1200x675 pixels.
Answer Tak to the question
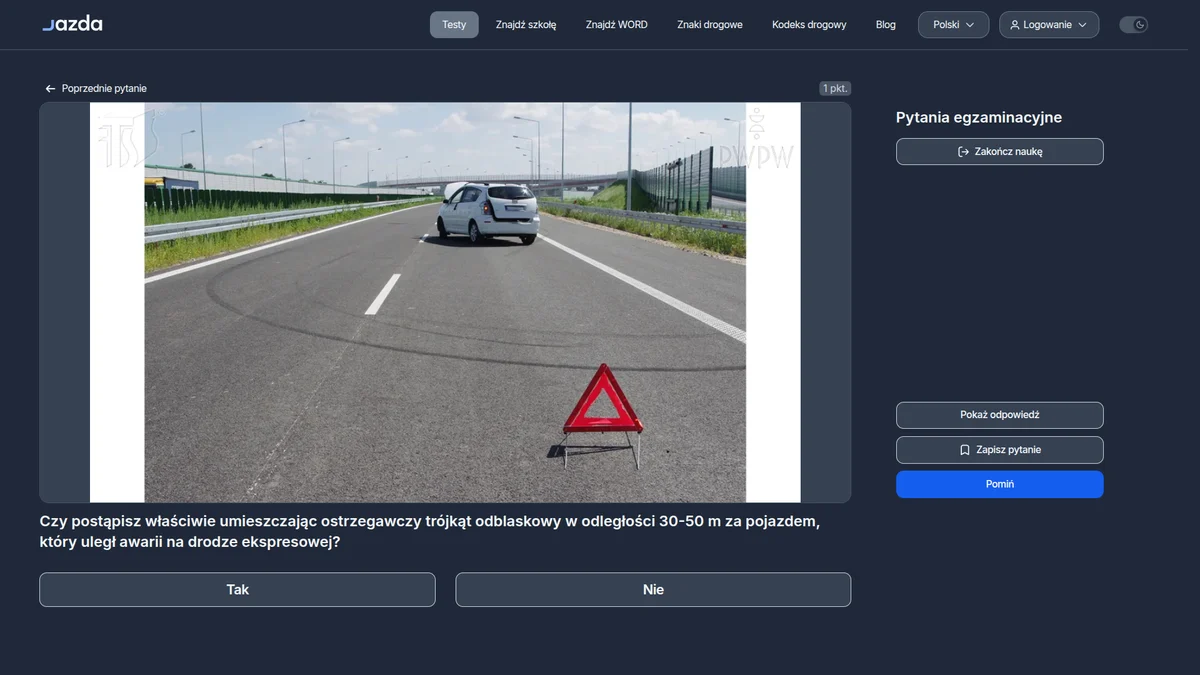click(237, 590)
